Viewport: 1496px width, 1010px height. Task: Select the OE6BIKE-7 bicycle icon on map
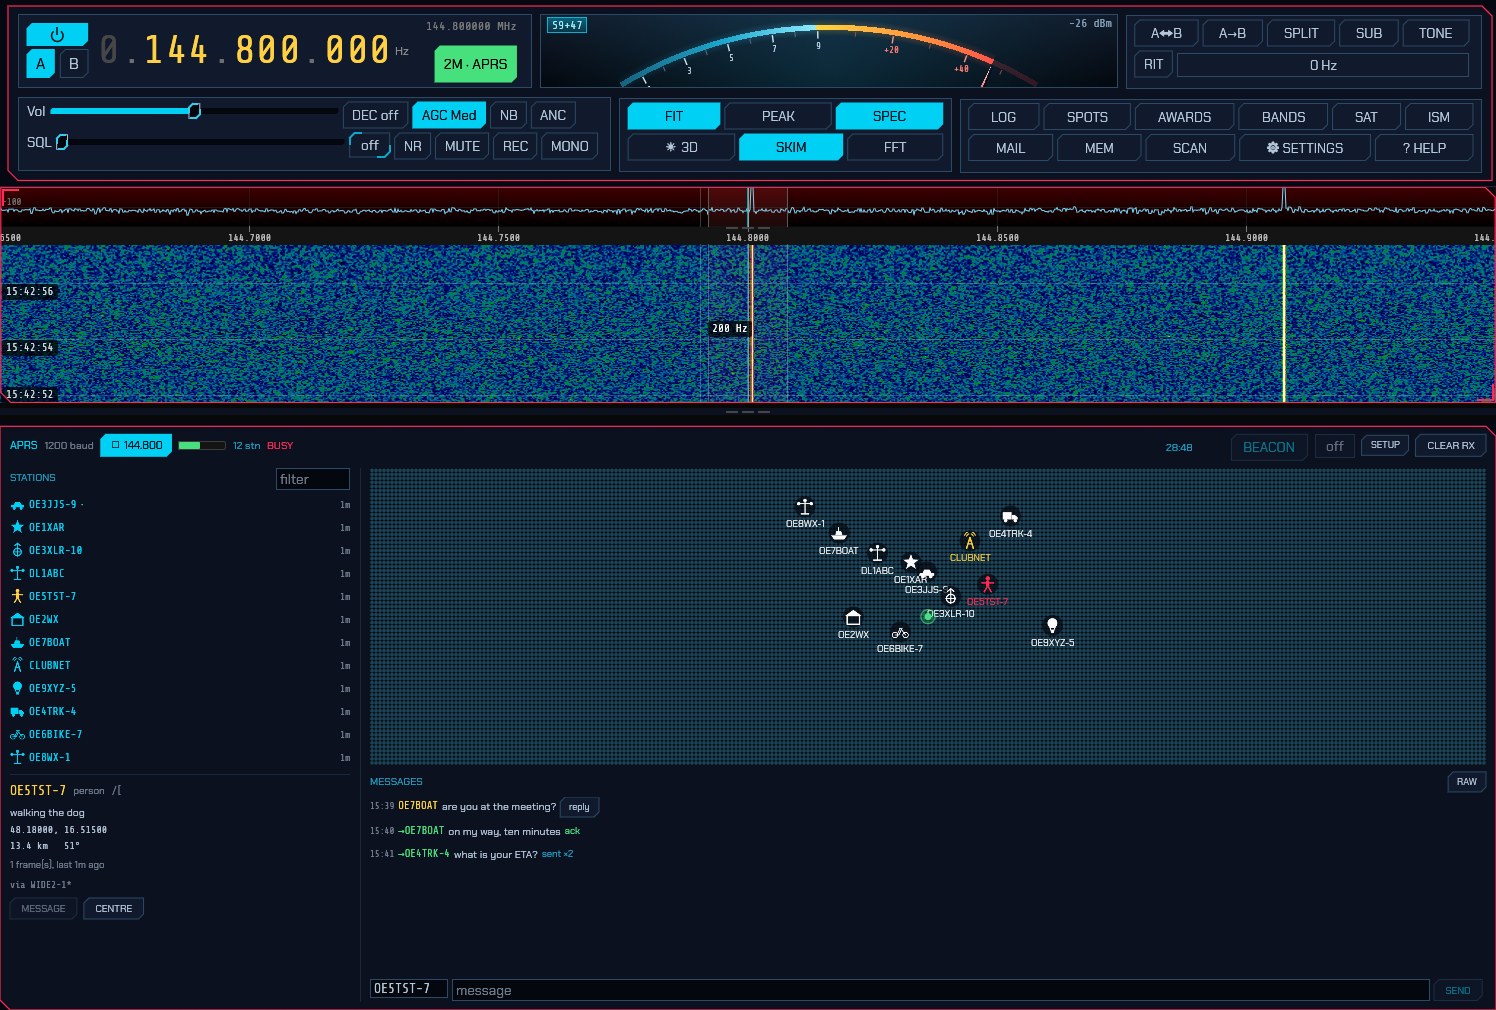900,632
